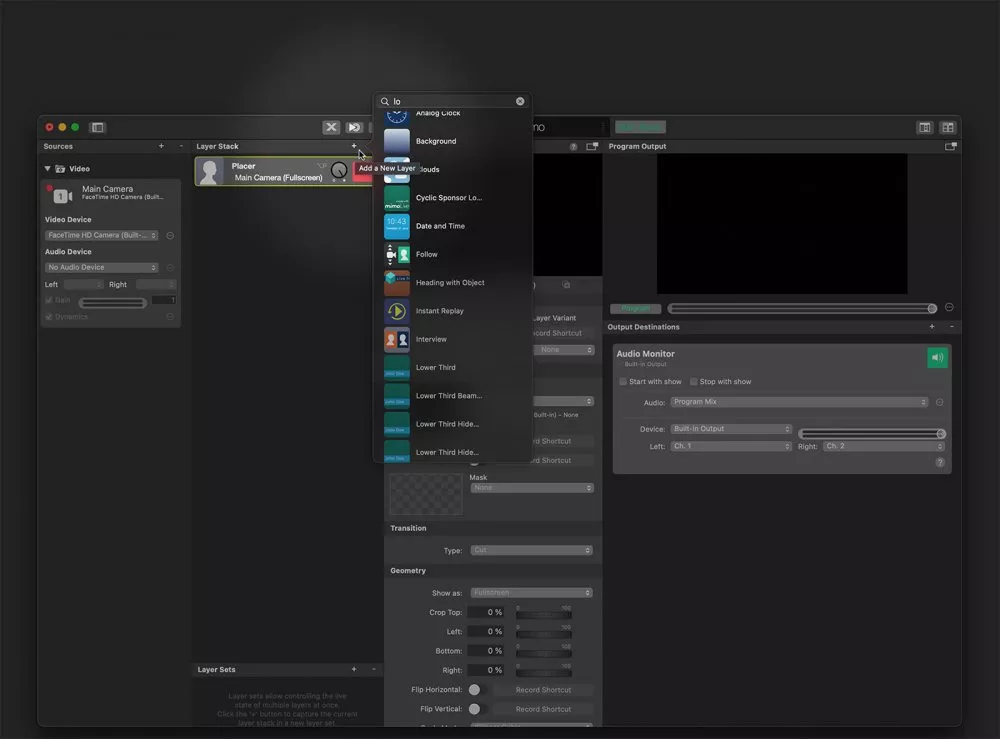Screen dimensions: 1000x739
Task: Toggle the Gain checkbox in Sources
Action: pos(49,300)
